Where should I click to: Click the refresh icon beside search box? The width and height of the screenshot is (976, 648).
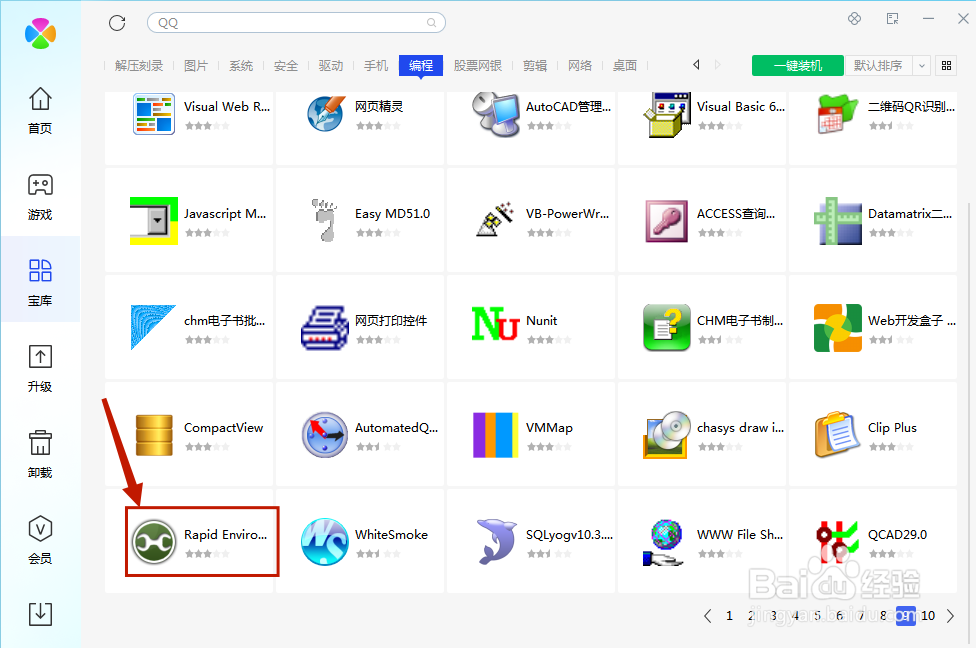click(x=117, y=23)
